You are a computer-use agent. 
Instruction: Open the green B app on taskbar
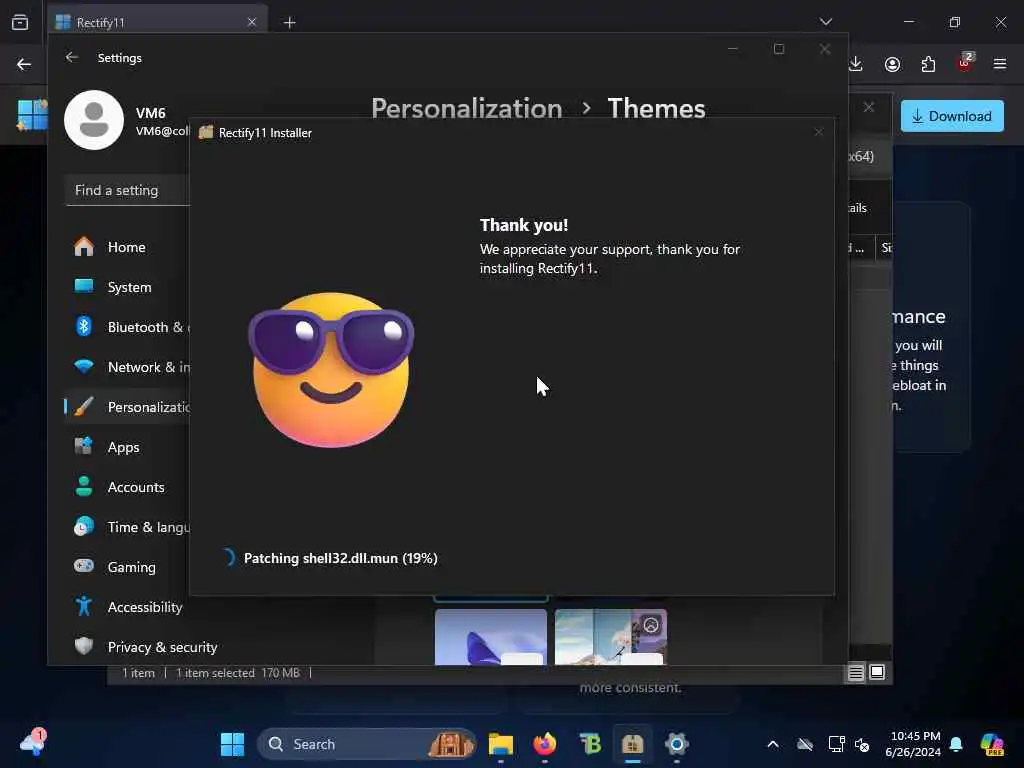click(589, 744)
